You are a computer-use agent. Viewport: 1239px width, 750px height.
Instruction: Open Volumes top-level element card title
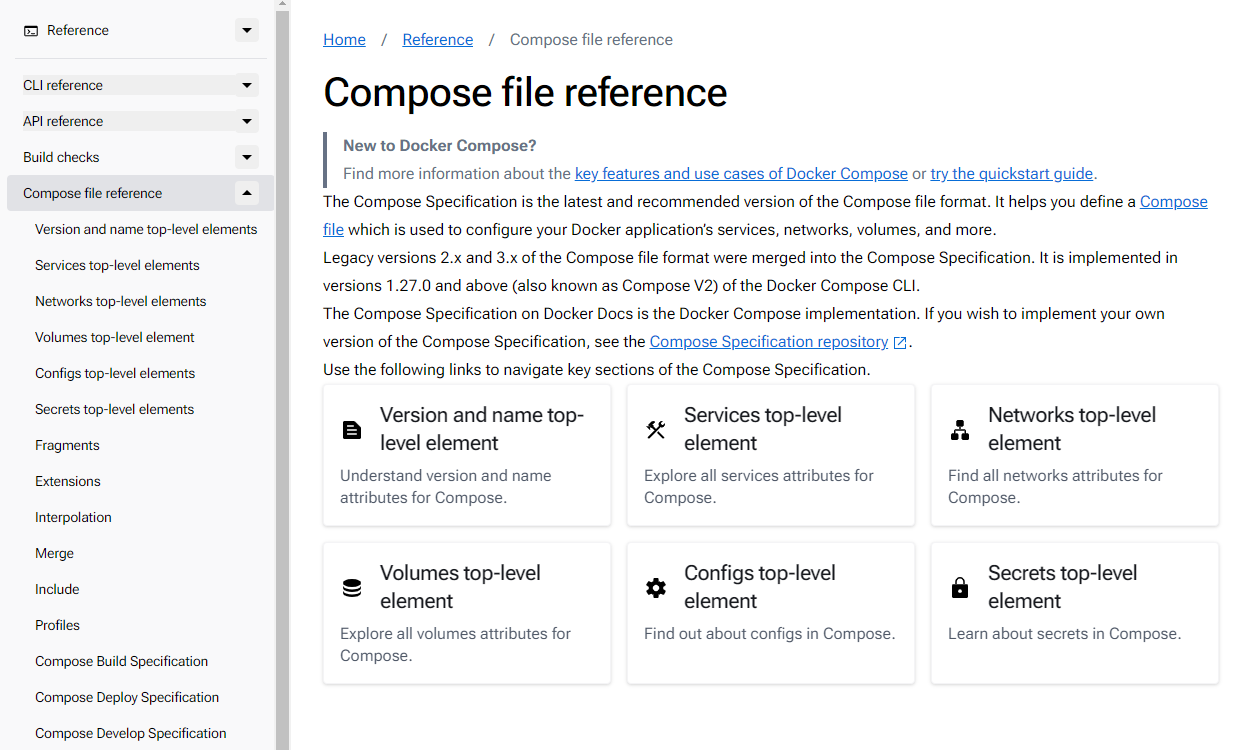pyautogui.click(x=460, y=587)
